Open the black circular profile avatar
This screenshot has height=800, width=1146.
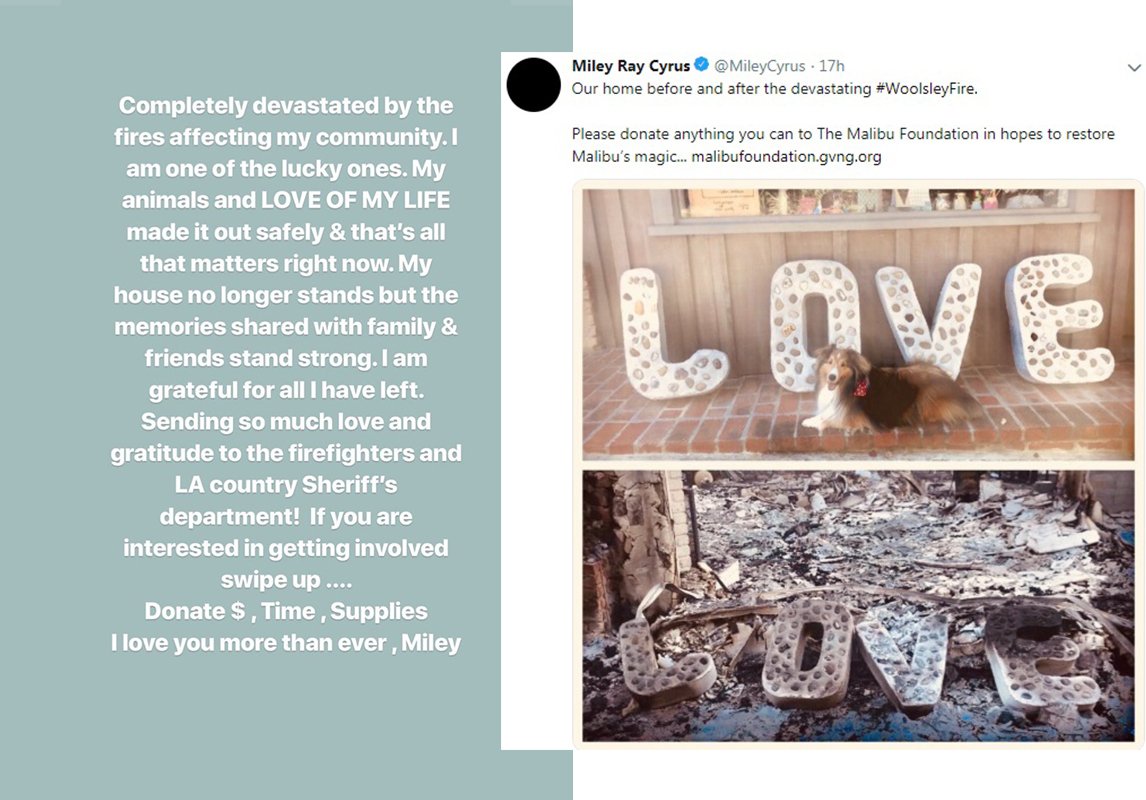(x=534, y=85)
